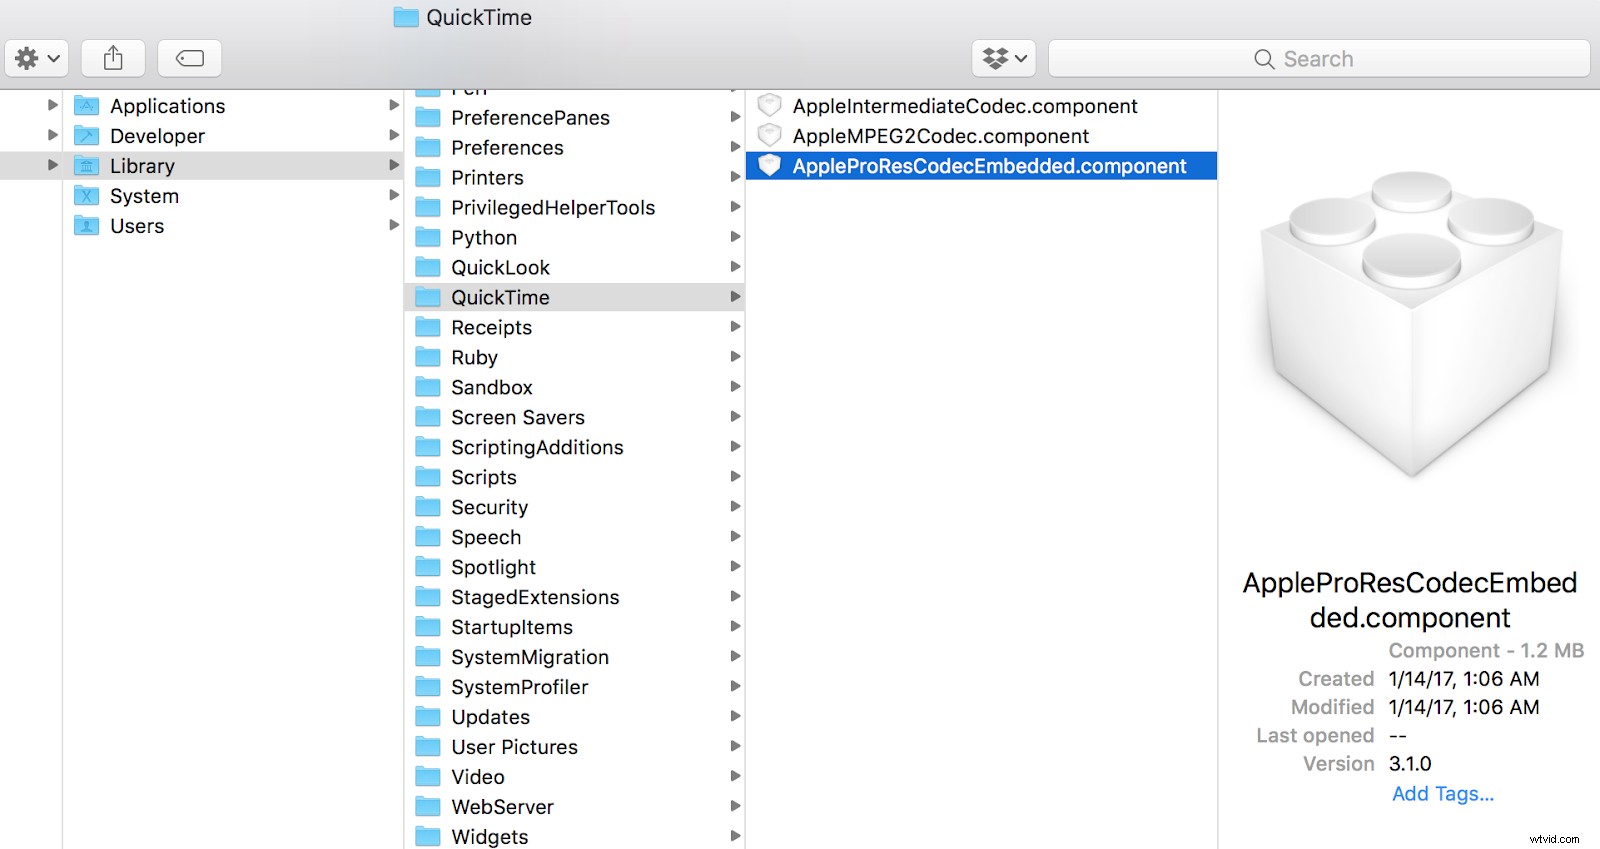Click the Ruby folder icon
The width and height of the screenshot is (1600, 849).
coord(428,358)
